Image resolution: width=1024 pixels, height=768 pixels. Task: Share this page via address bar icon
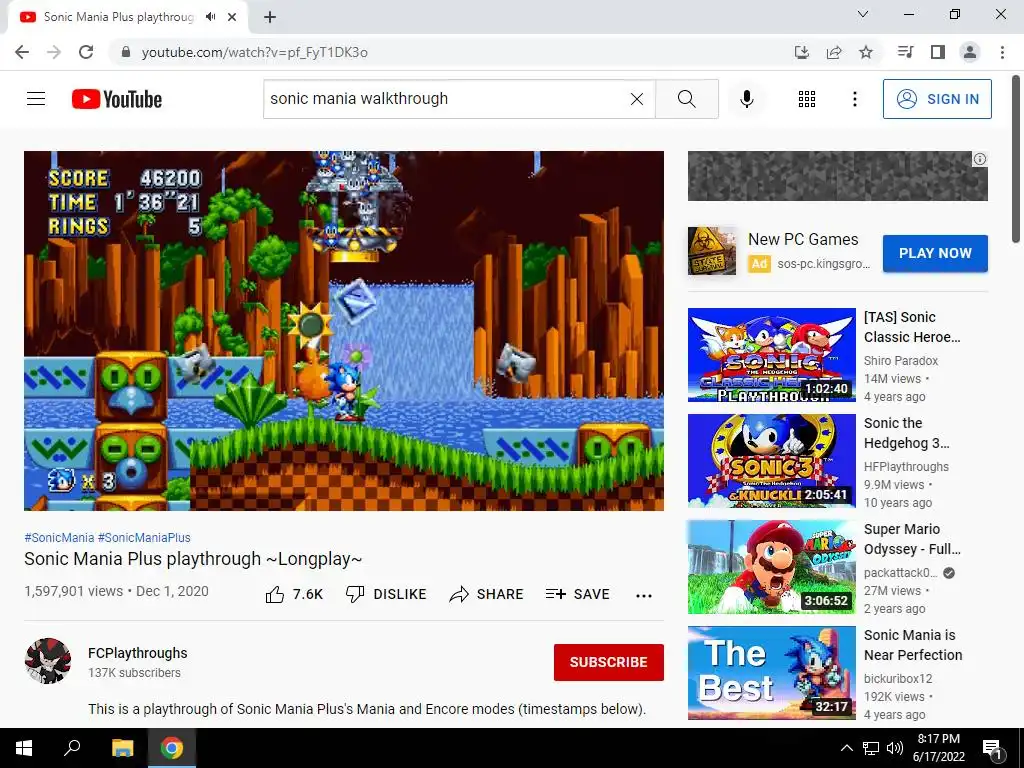834,52
